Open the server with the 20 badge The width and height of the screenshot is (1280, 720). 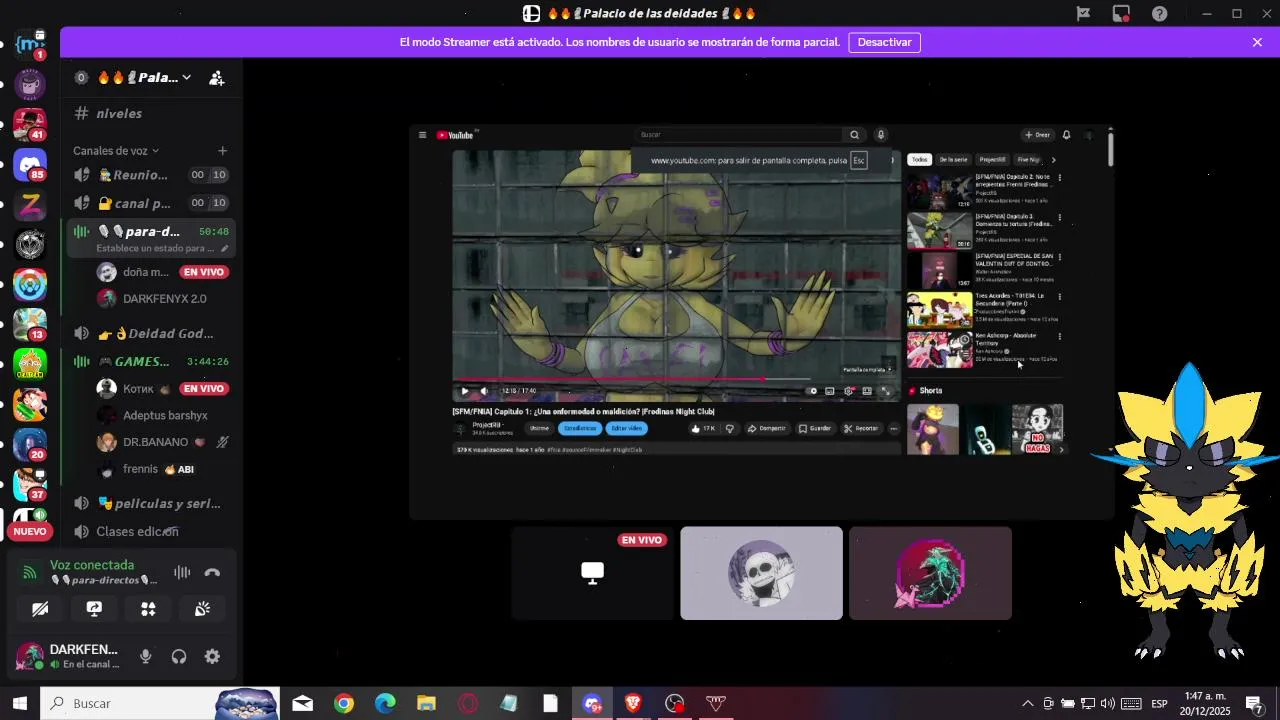pos(30,445)
